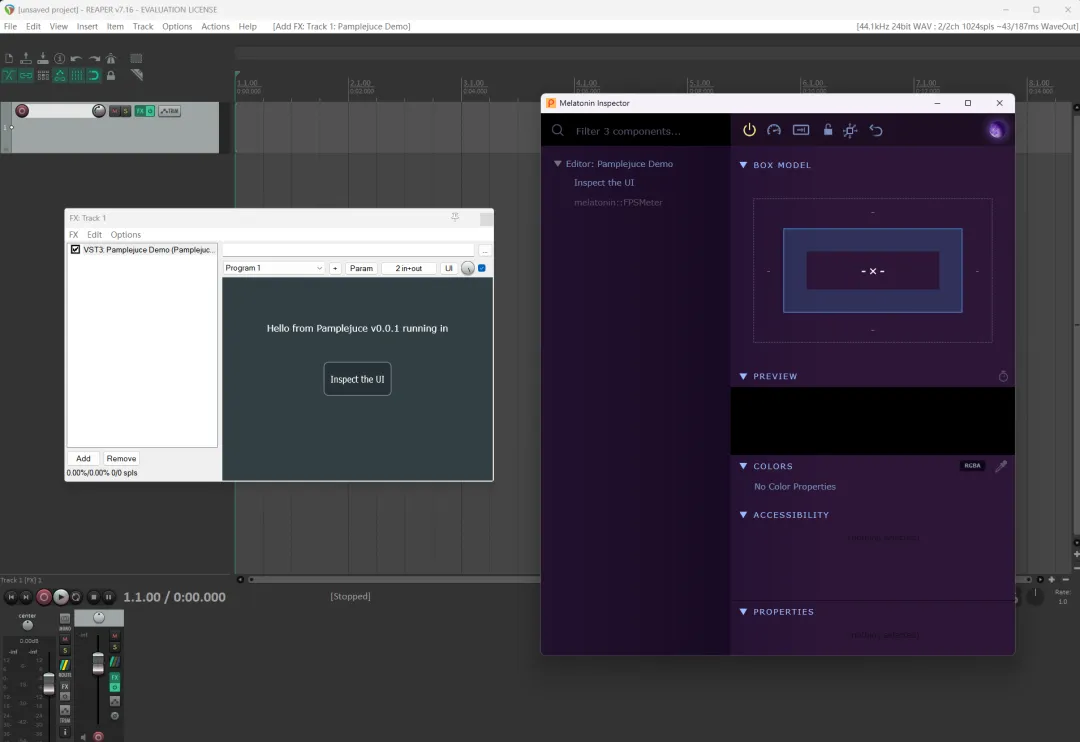
Task: Open the Insert menu
Action: coord(87,26)
